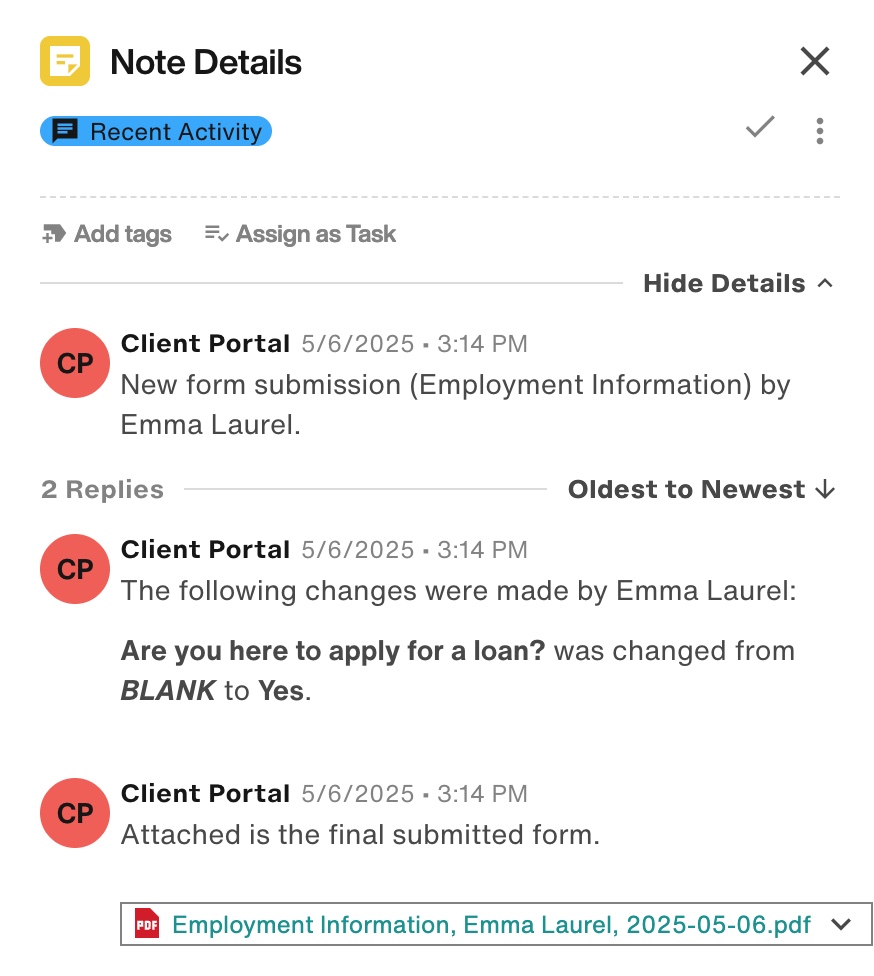874x976 pixels.
Task: Toggle reply sort order Oldest to Newest
Action: (701, 489)
